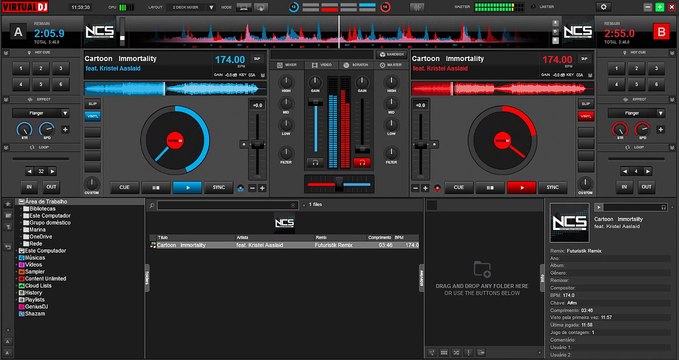
Task: Click deck B volume fader in mixer
Action: pos(362,149)
